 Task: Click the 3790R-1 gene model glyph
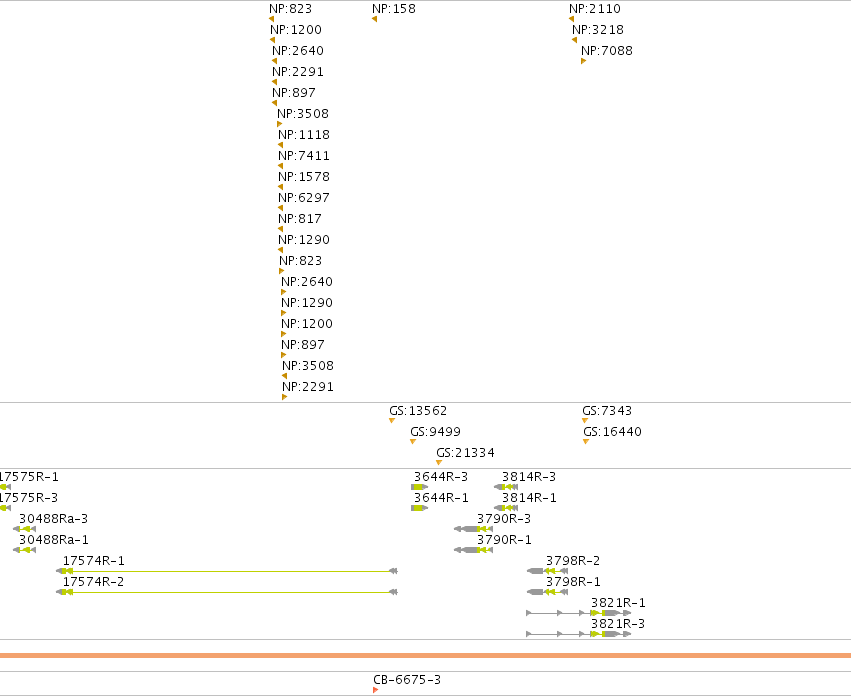coord(473,550)
